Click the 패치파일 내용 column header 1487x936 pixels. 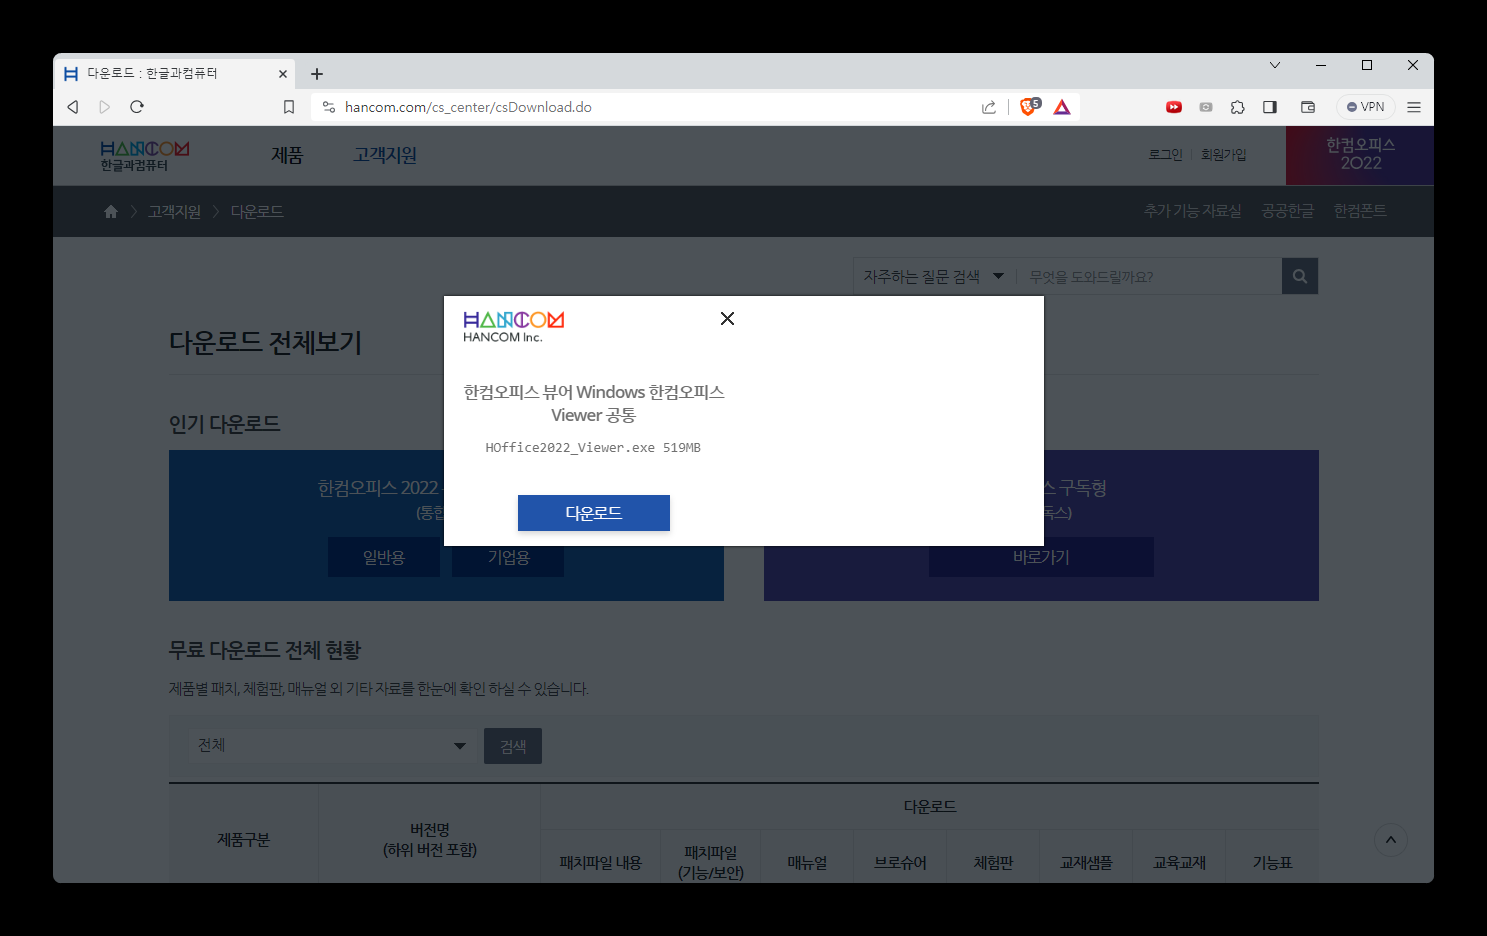tap(600, 862)
